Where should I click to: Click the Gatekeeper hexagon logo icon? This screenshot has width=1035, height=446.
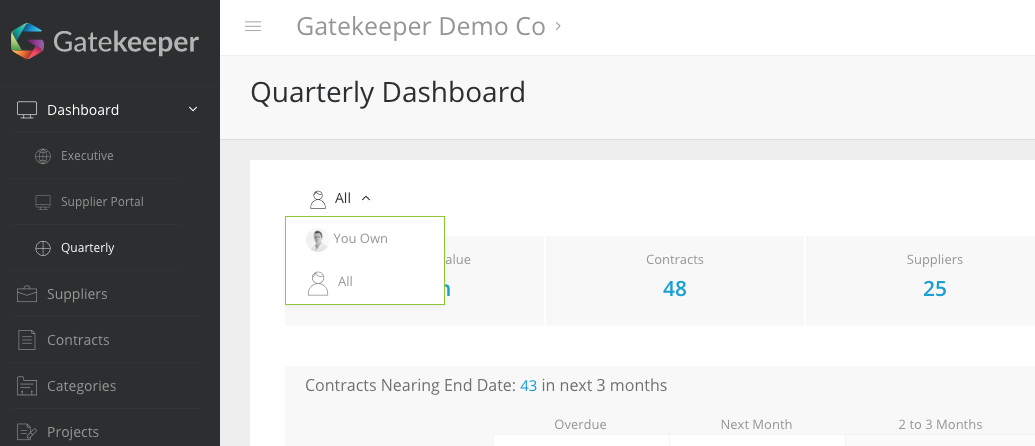tap(27, 41)
